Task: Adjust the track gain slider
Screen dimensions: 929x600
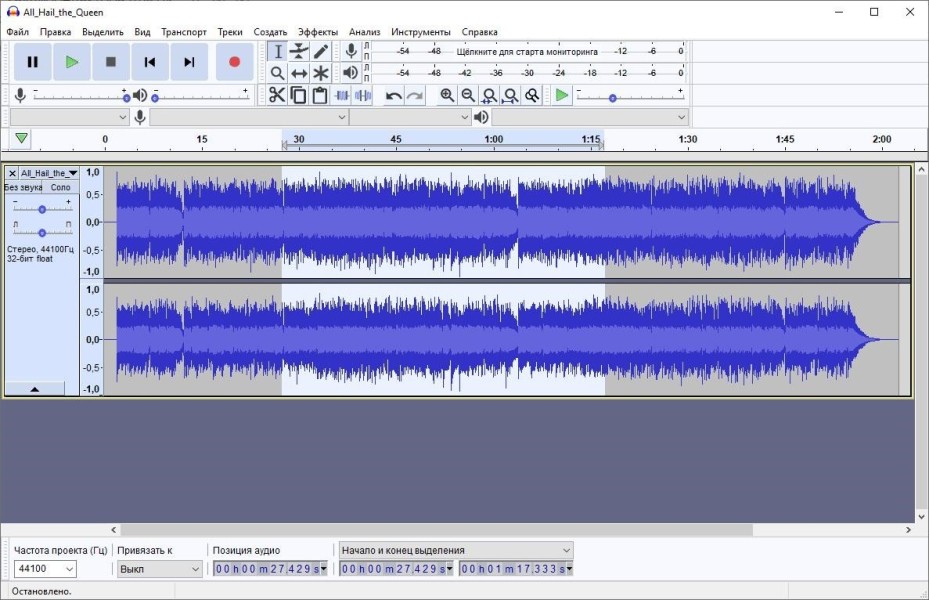Action: pos(41,209)
